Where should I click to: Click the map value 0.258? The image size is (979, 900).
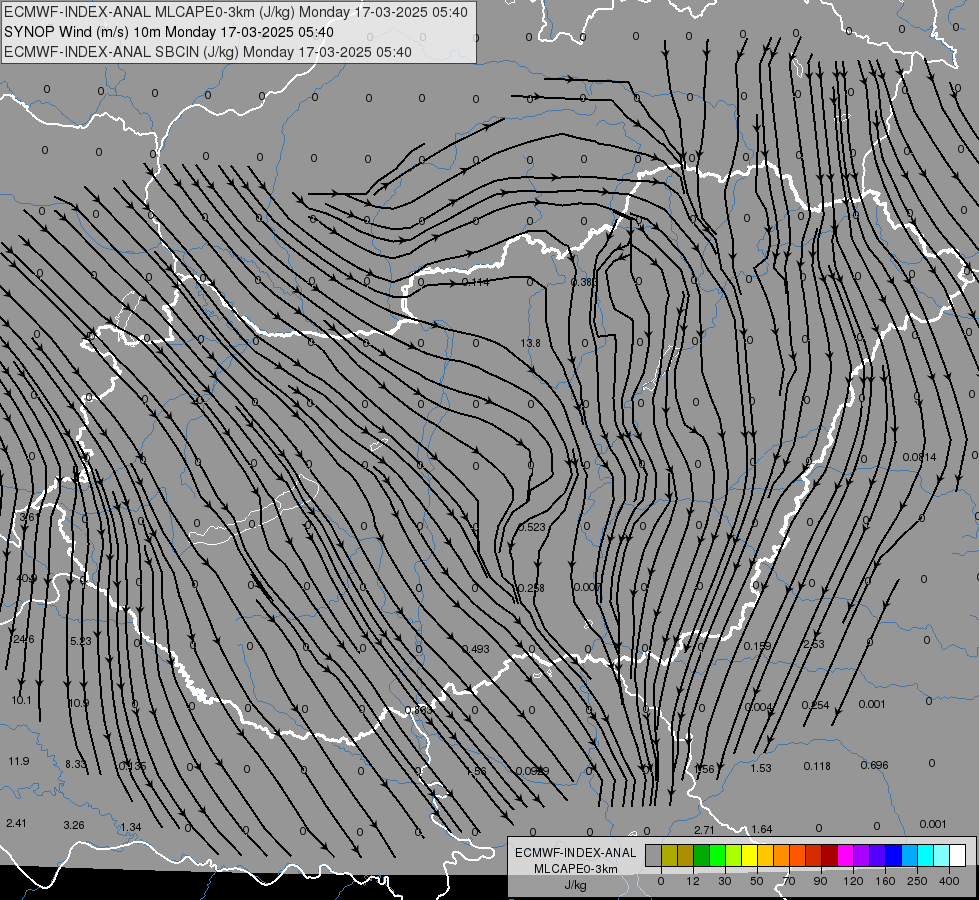[531, 588]
